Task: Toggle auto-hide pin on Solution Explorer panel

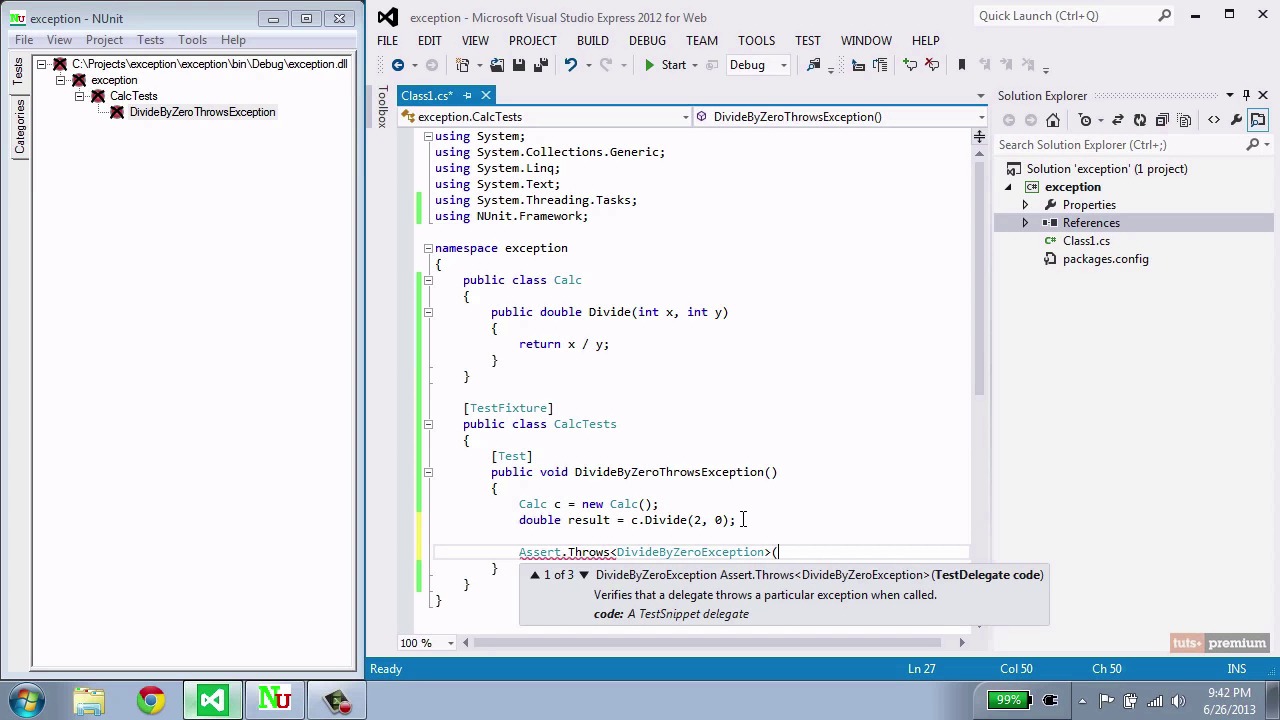Action: point(1246,96)
